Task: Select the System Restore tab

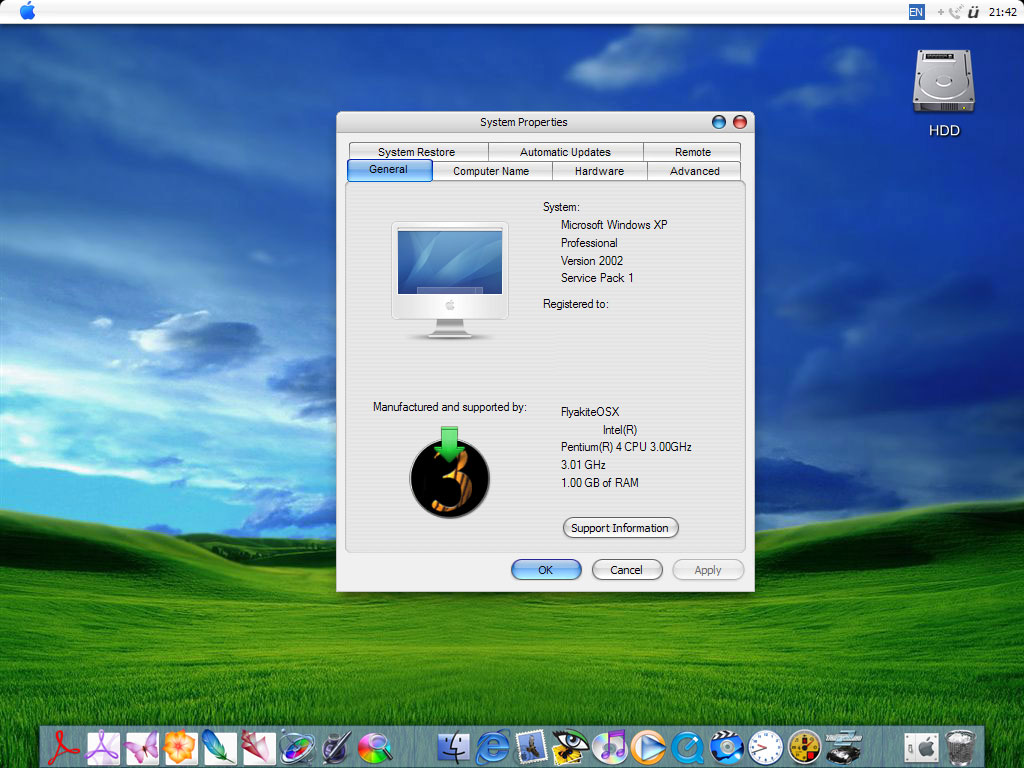Action: point(417,152)
